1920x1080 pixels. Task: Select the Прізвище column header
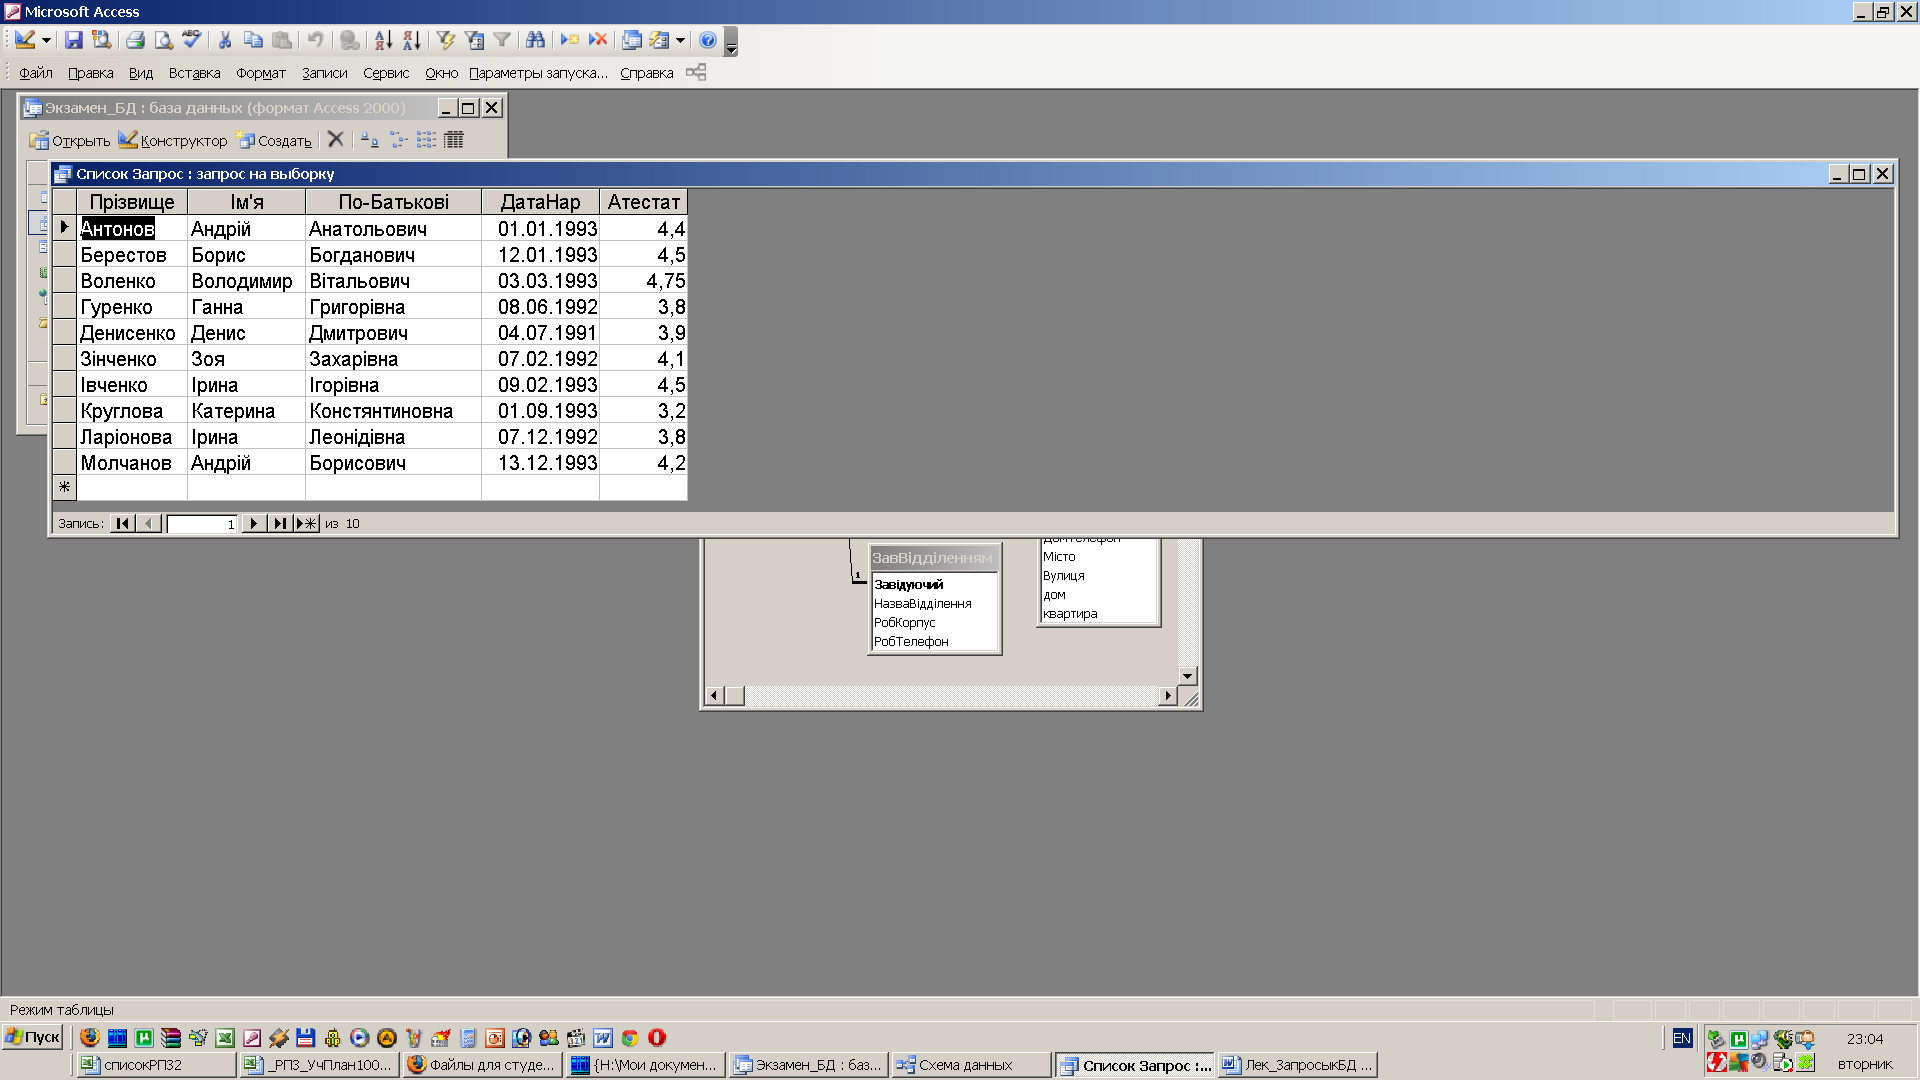(132, 202)
